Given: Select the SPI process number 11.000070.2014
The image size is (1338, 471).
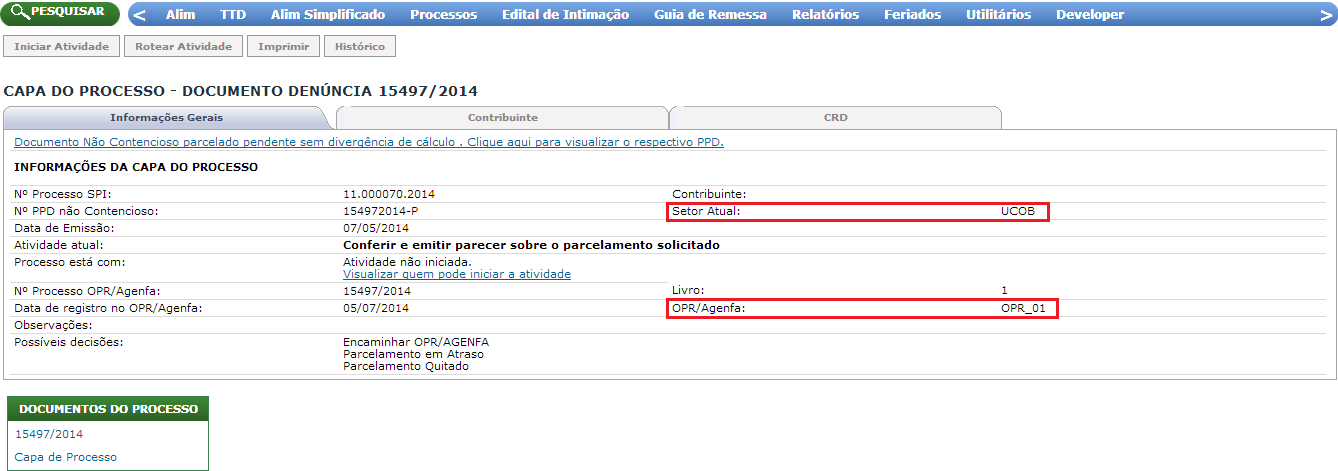Looking at the screenshot, I should coord(389,194).
